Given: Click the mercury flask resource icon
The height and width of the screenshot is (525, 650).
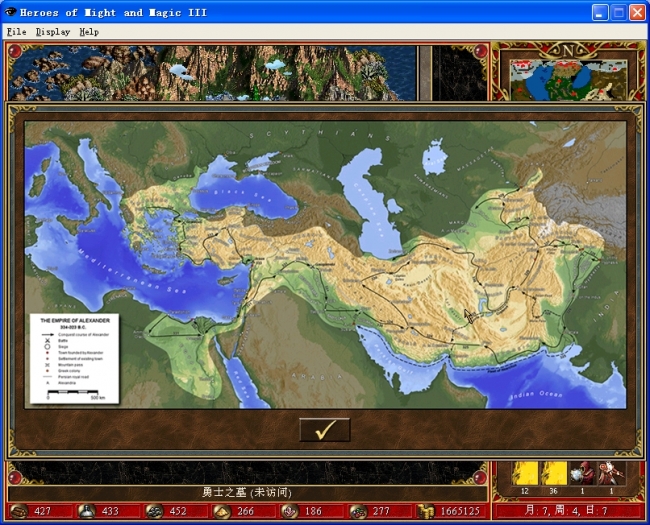Looking at the screenshot, I should coord(86,511).
